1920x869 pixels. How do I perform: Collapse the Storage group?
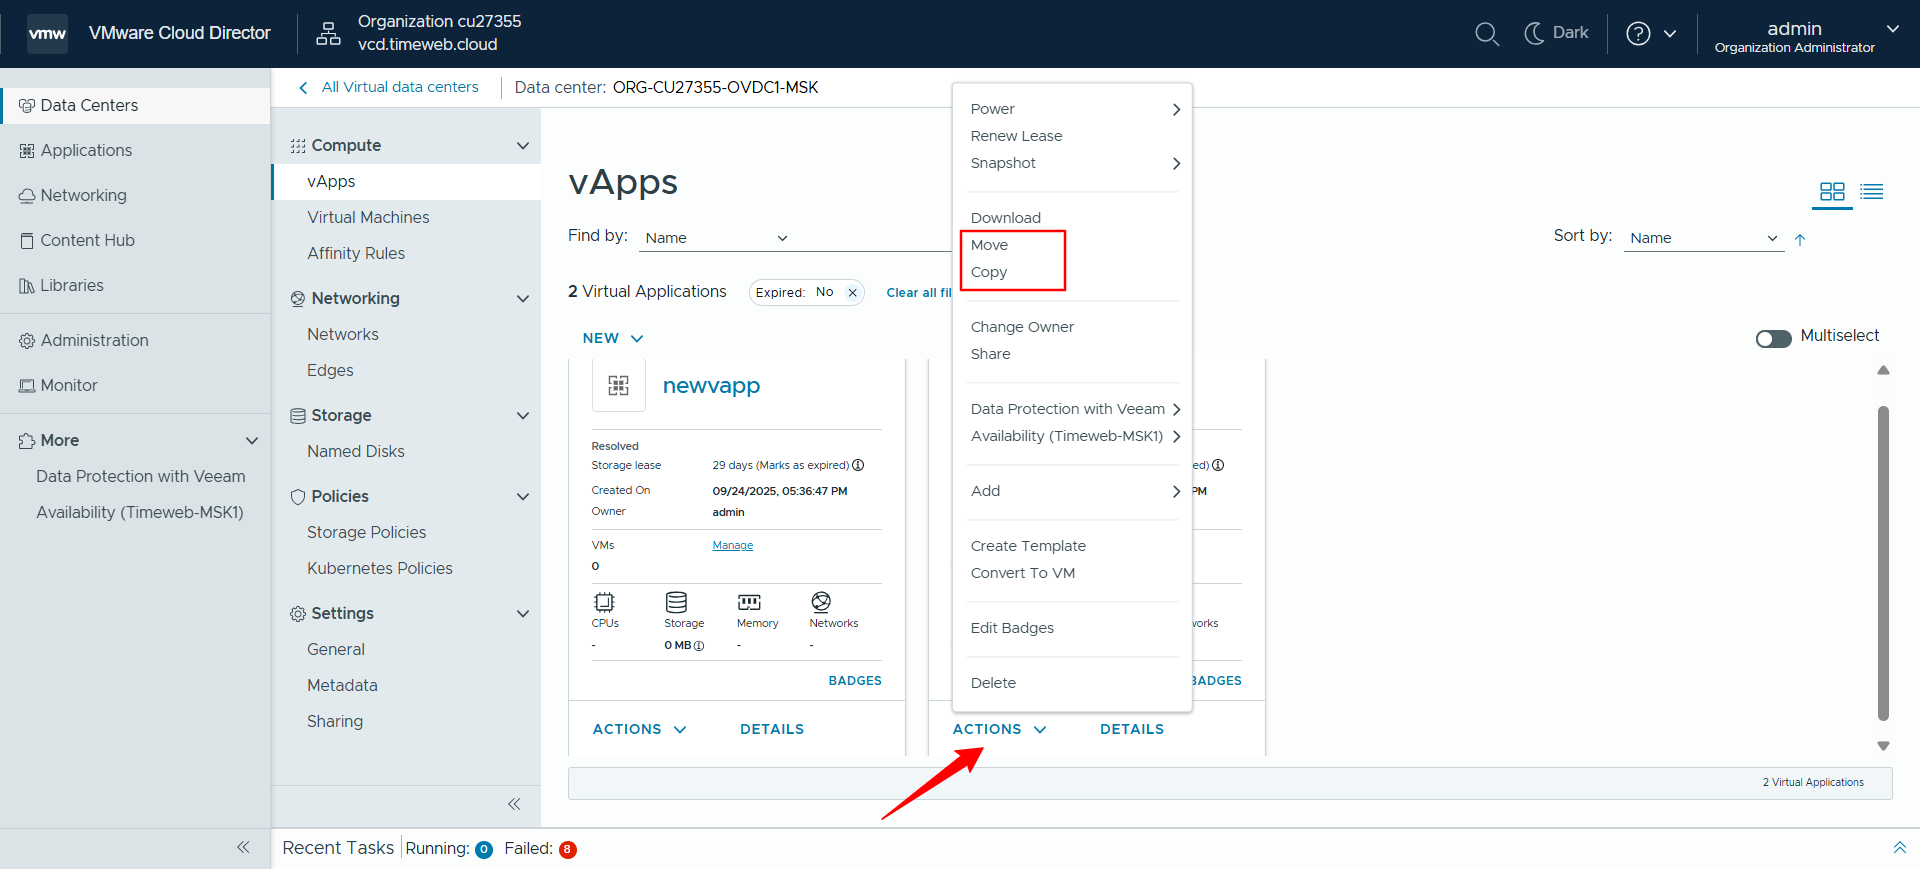click(x=522, y=415)
